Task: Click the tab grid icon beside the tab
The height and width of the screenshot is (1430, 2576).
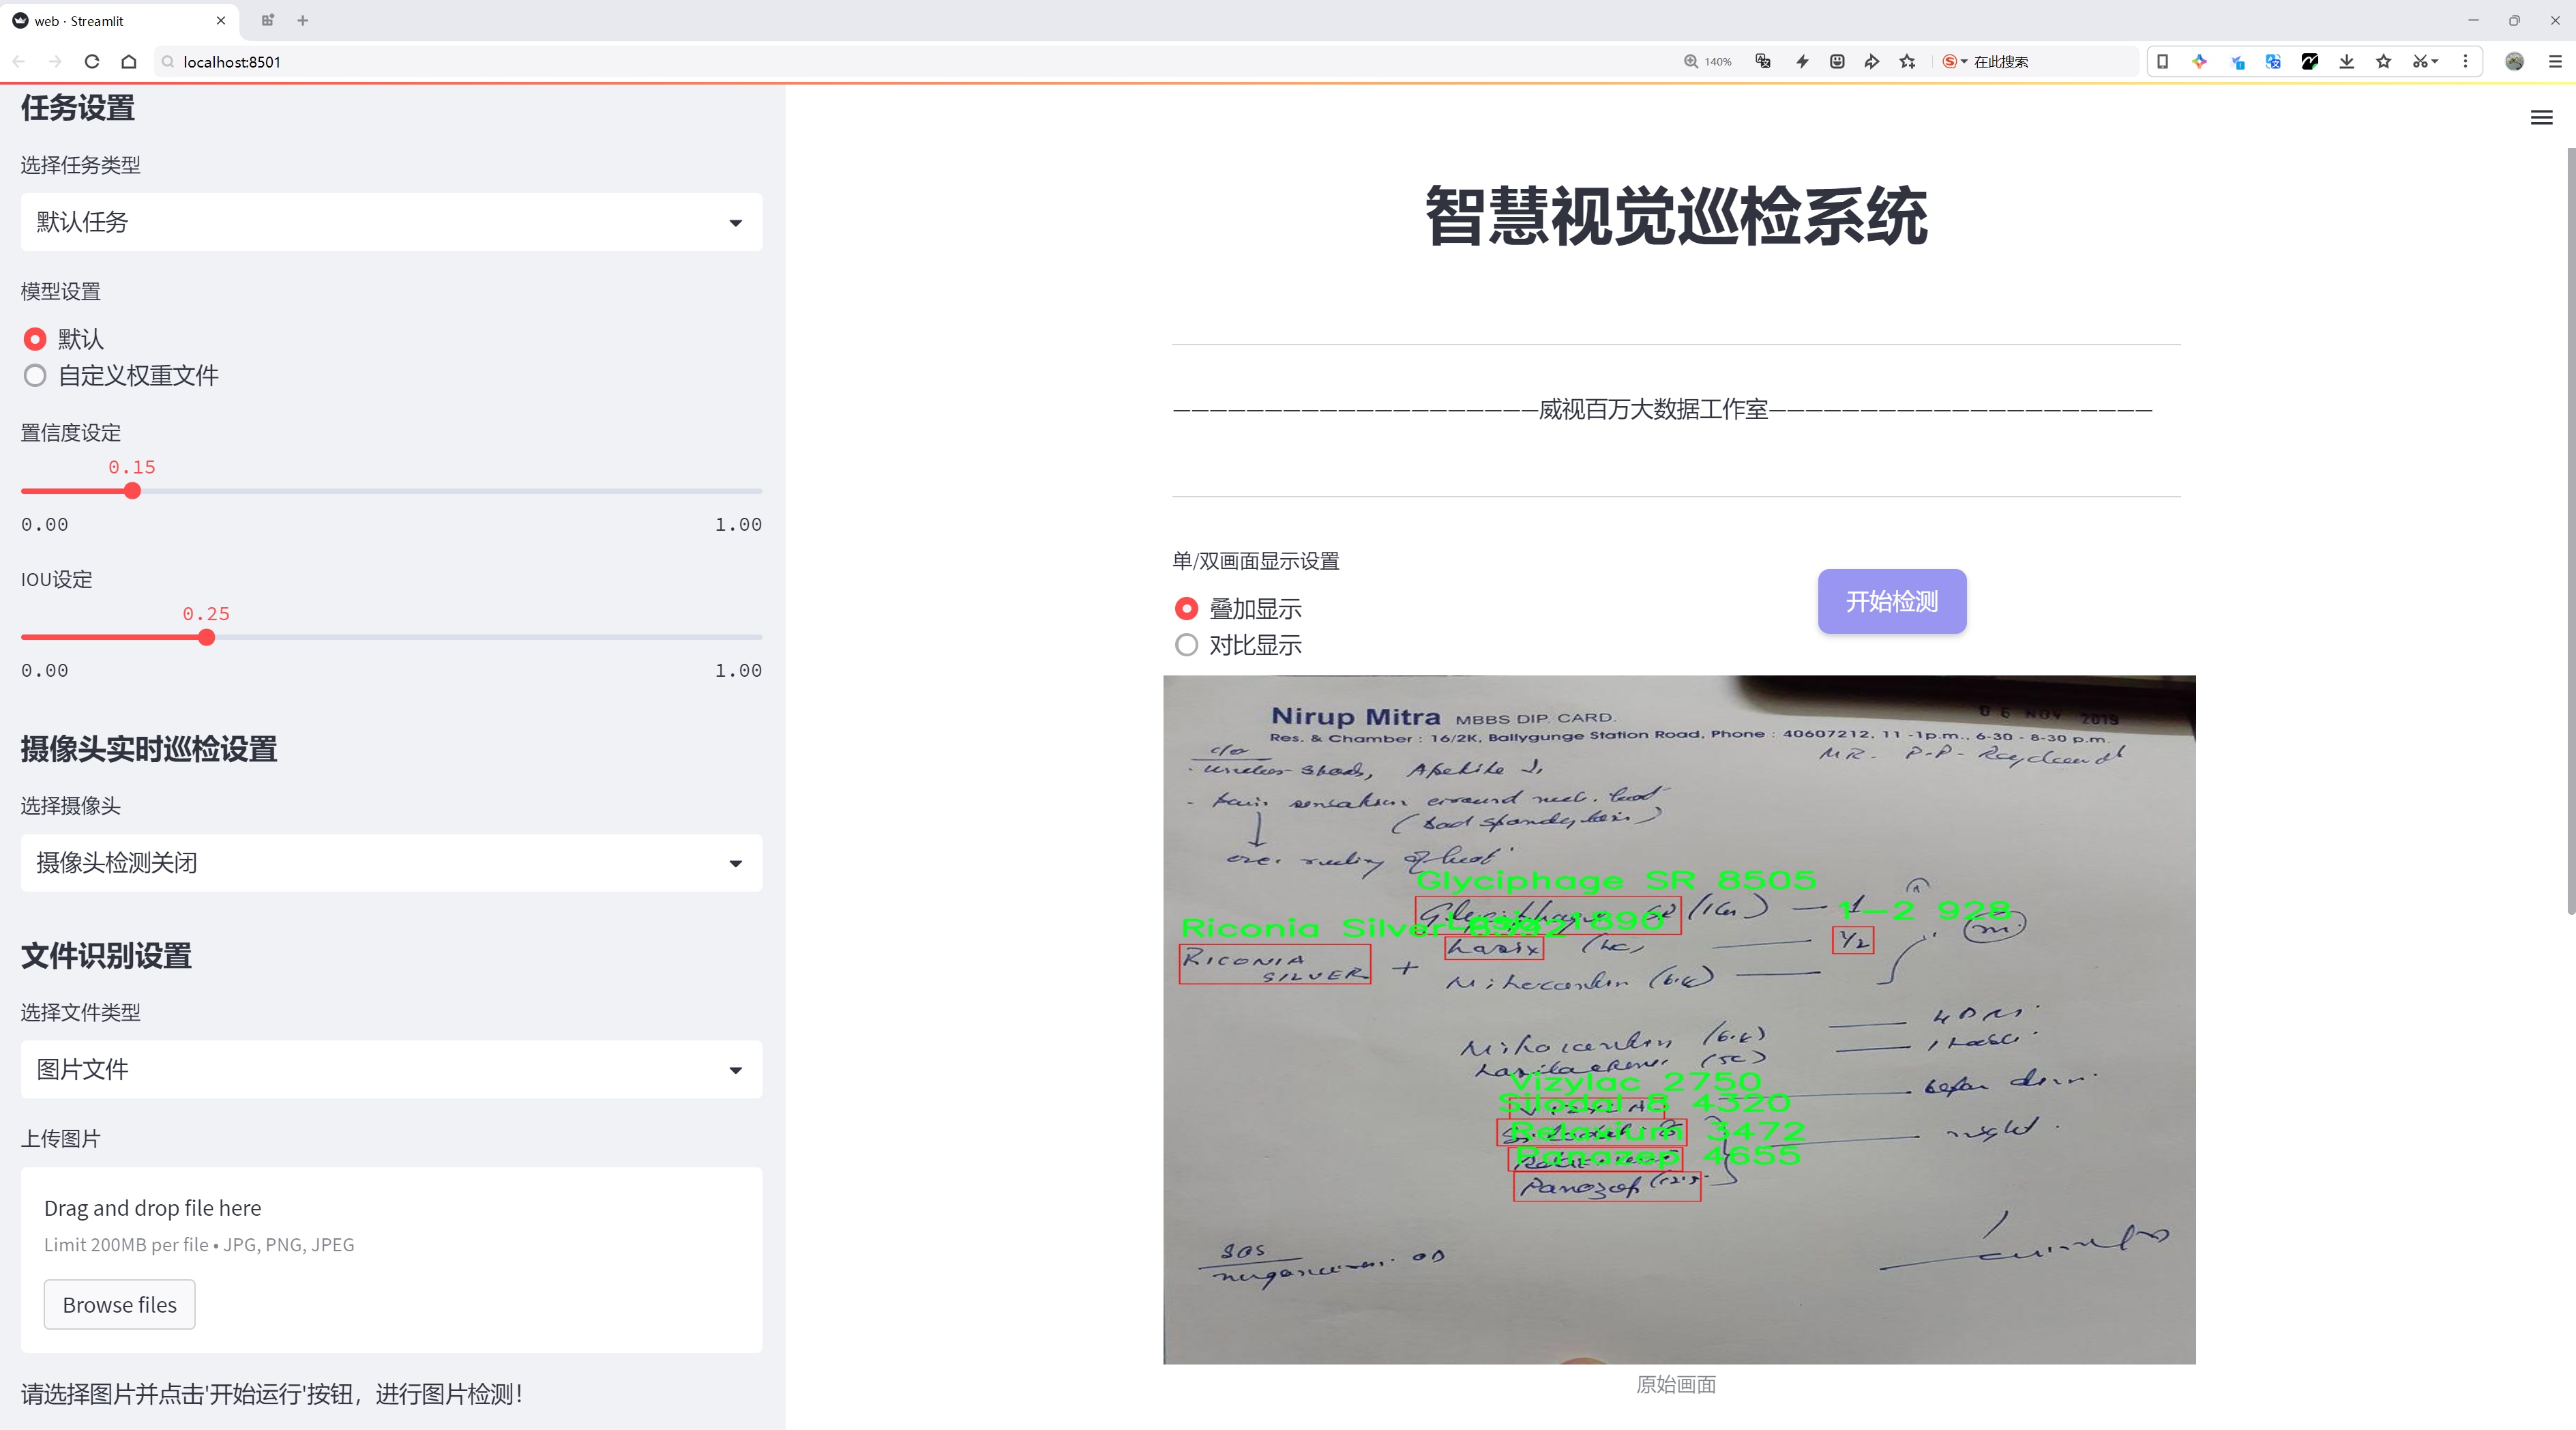Action: click(267, 20)
